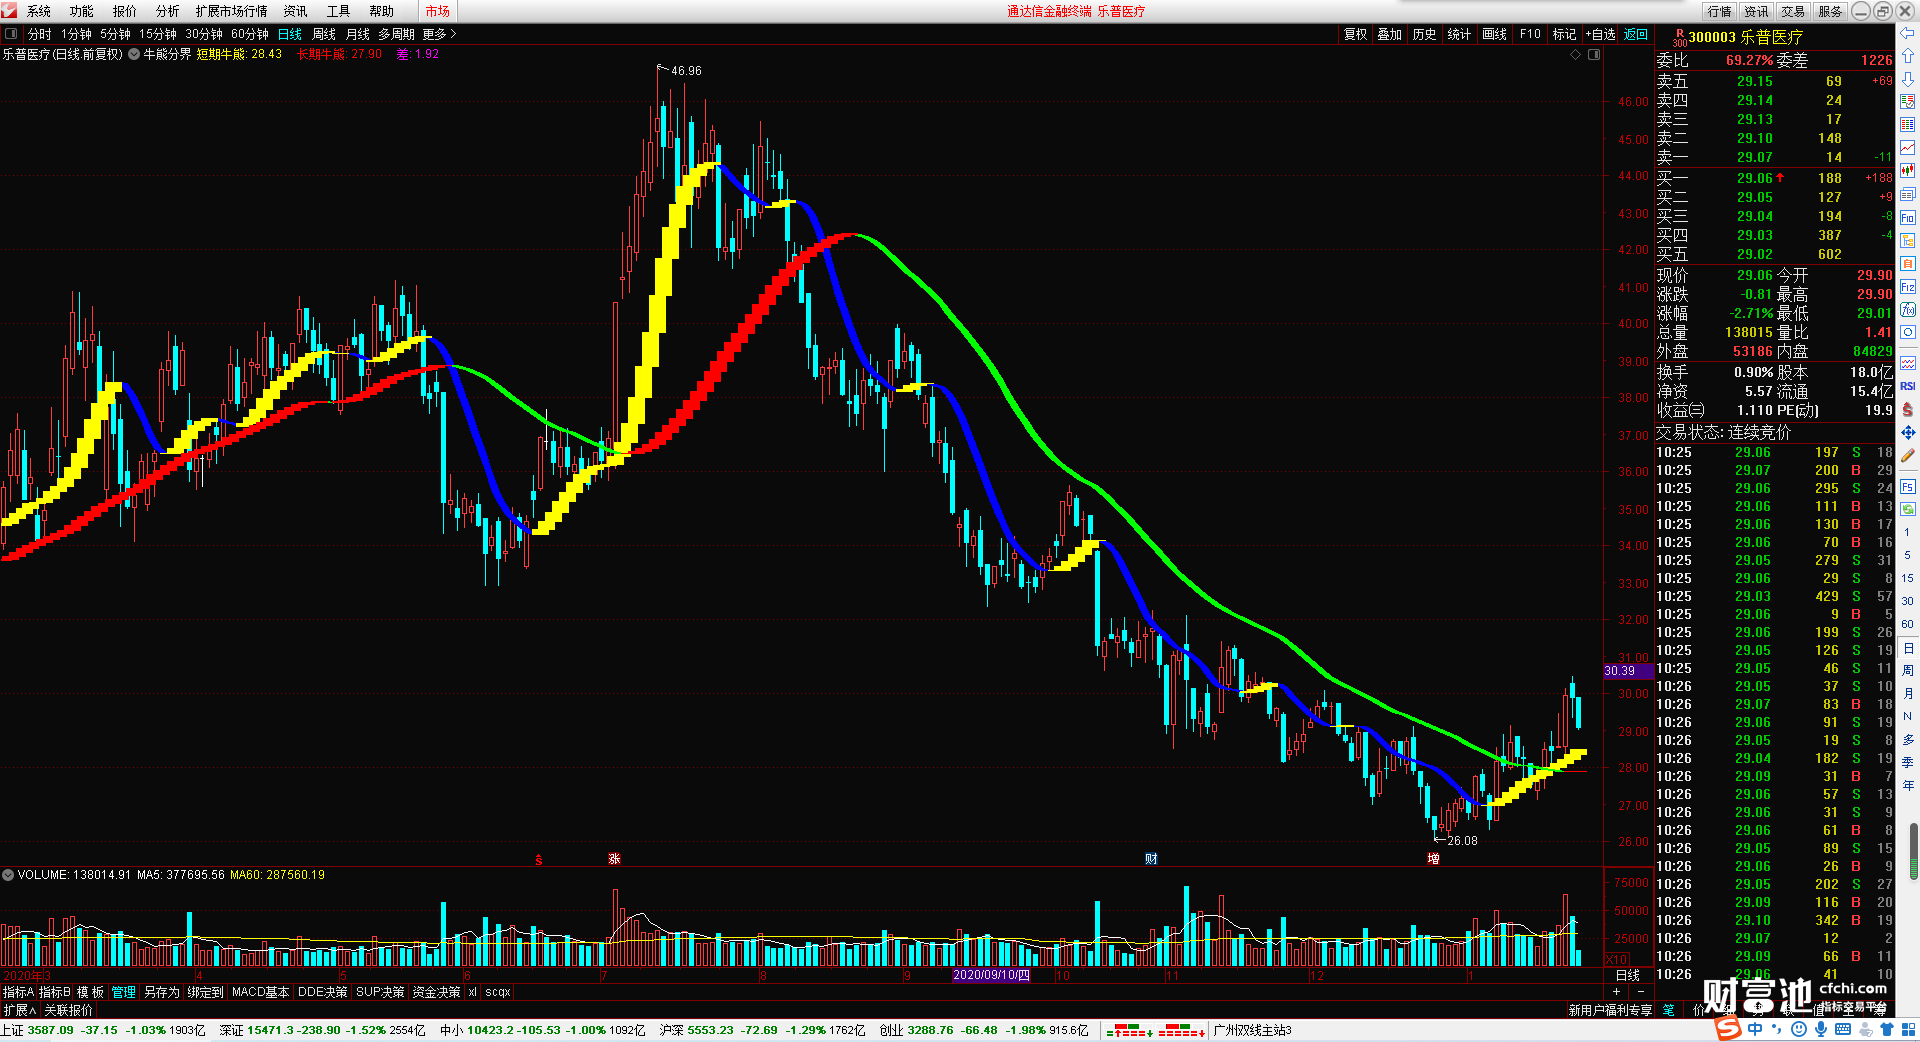Click the F5 sidebar icon

[x=1907, y=487]
